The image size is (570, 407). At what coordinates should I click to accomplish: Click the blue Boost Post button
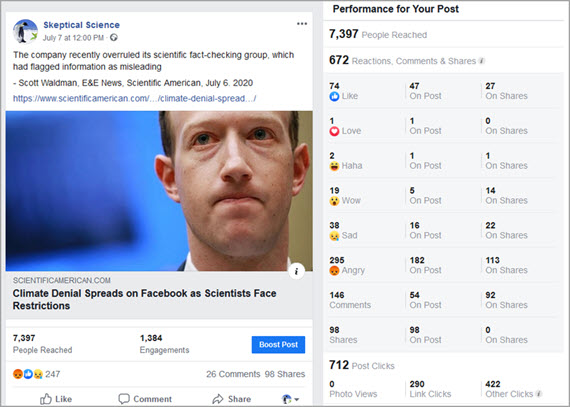(278, 344)
